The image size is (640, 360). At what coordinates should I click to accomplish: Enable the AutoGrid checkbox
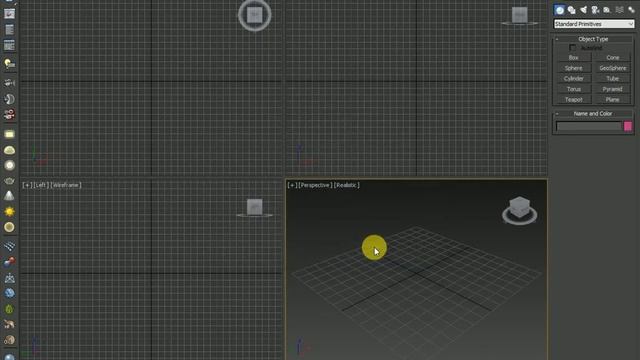[572, 48]
